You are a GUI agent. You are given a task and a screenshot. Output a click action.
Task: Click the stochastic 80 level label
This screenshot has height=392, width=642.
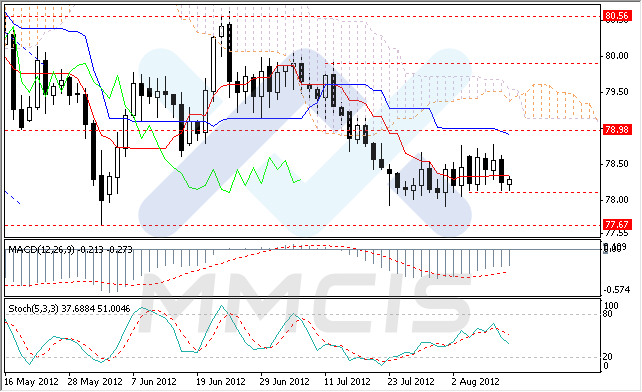coord(608,314)
